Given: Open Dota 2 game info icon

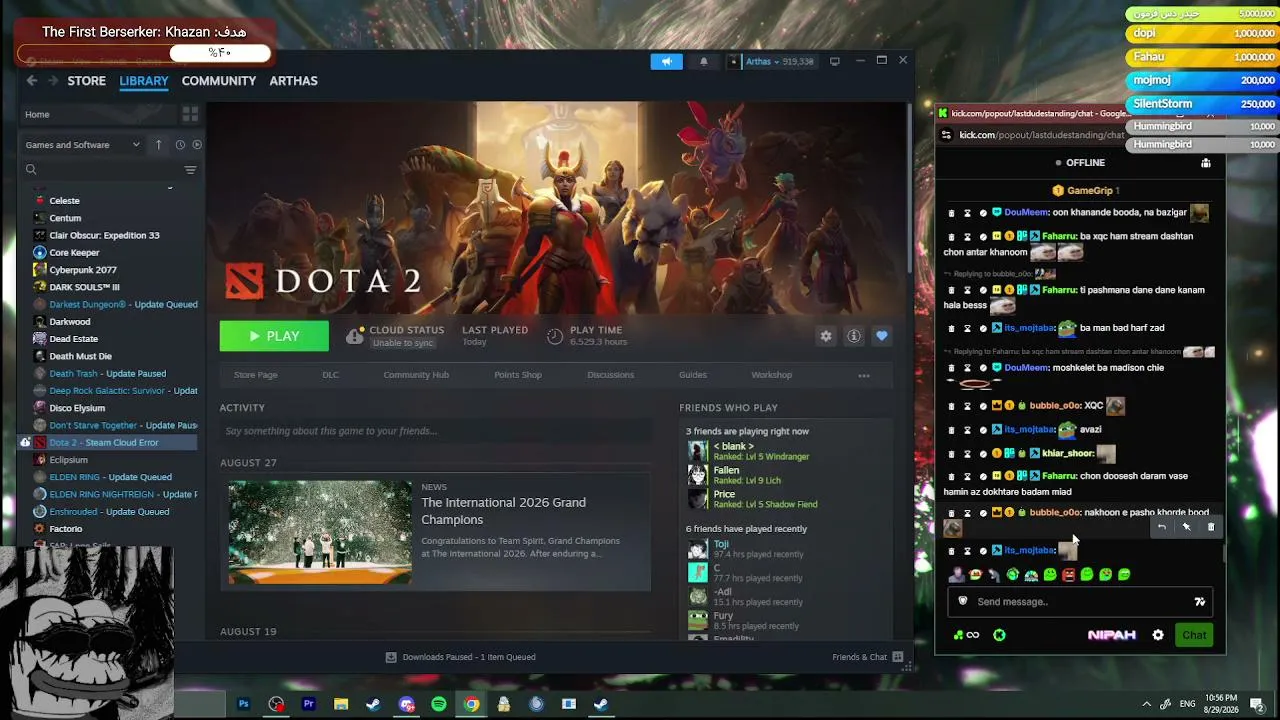Looking at the screenshot, I should pyautogui.click(x=854, y=336).
